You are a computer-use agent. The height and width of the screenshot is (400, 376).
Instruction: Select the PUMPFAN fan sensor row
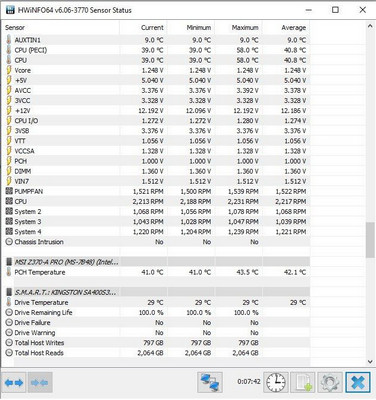(157, 191)
